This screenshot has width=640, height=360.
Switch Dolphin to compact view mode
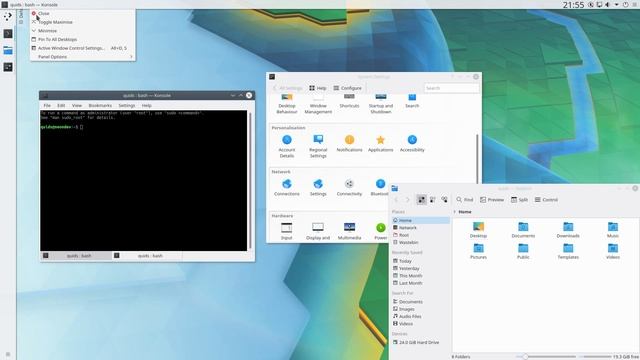click(433, 200)
